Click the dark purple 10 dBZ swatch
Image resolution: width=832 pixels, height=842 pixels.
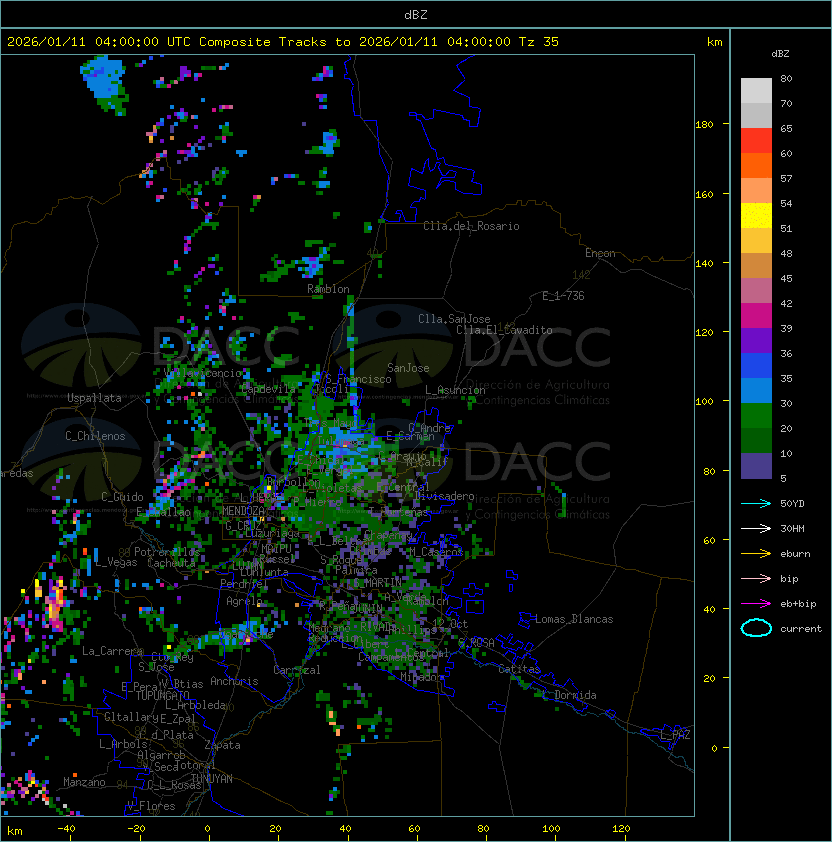tap(756, 466)
